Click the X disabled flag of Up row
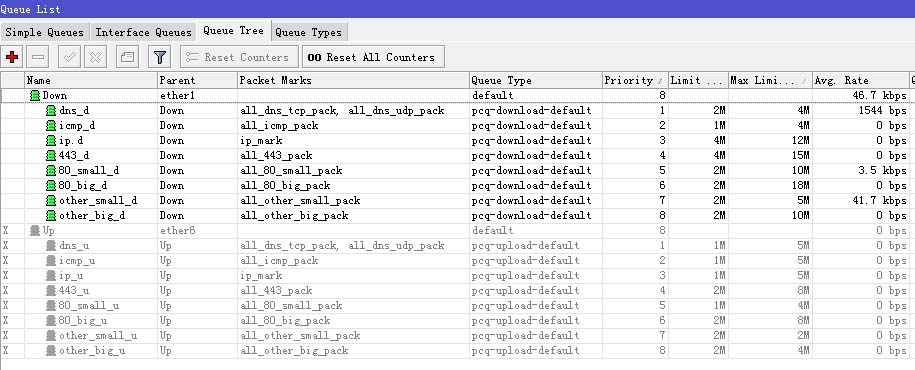Image resolution: width=915 pixels, height=370 pixels. 6,231
